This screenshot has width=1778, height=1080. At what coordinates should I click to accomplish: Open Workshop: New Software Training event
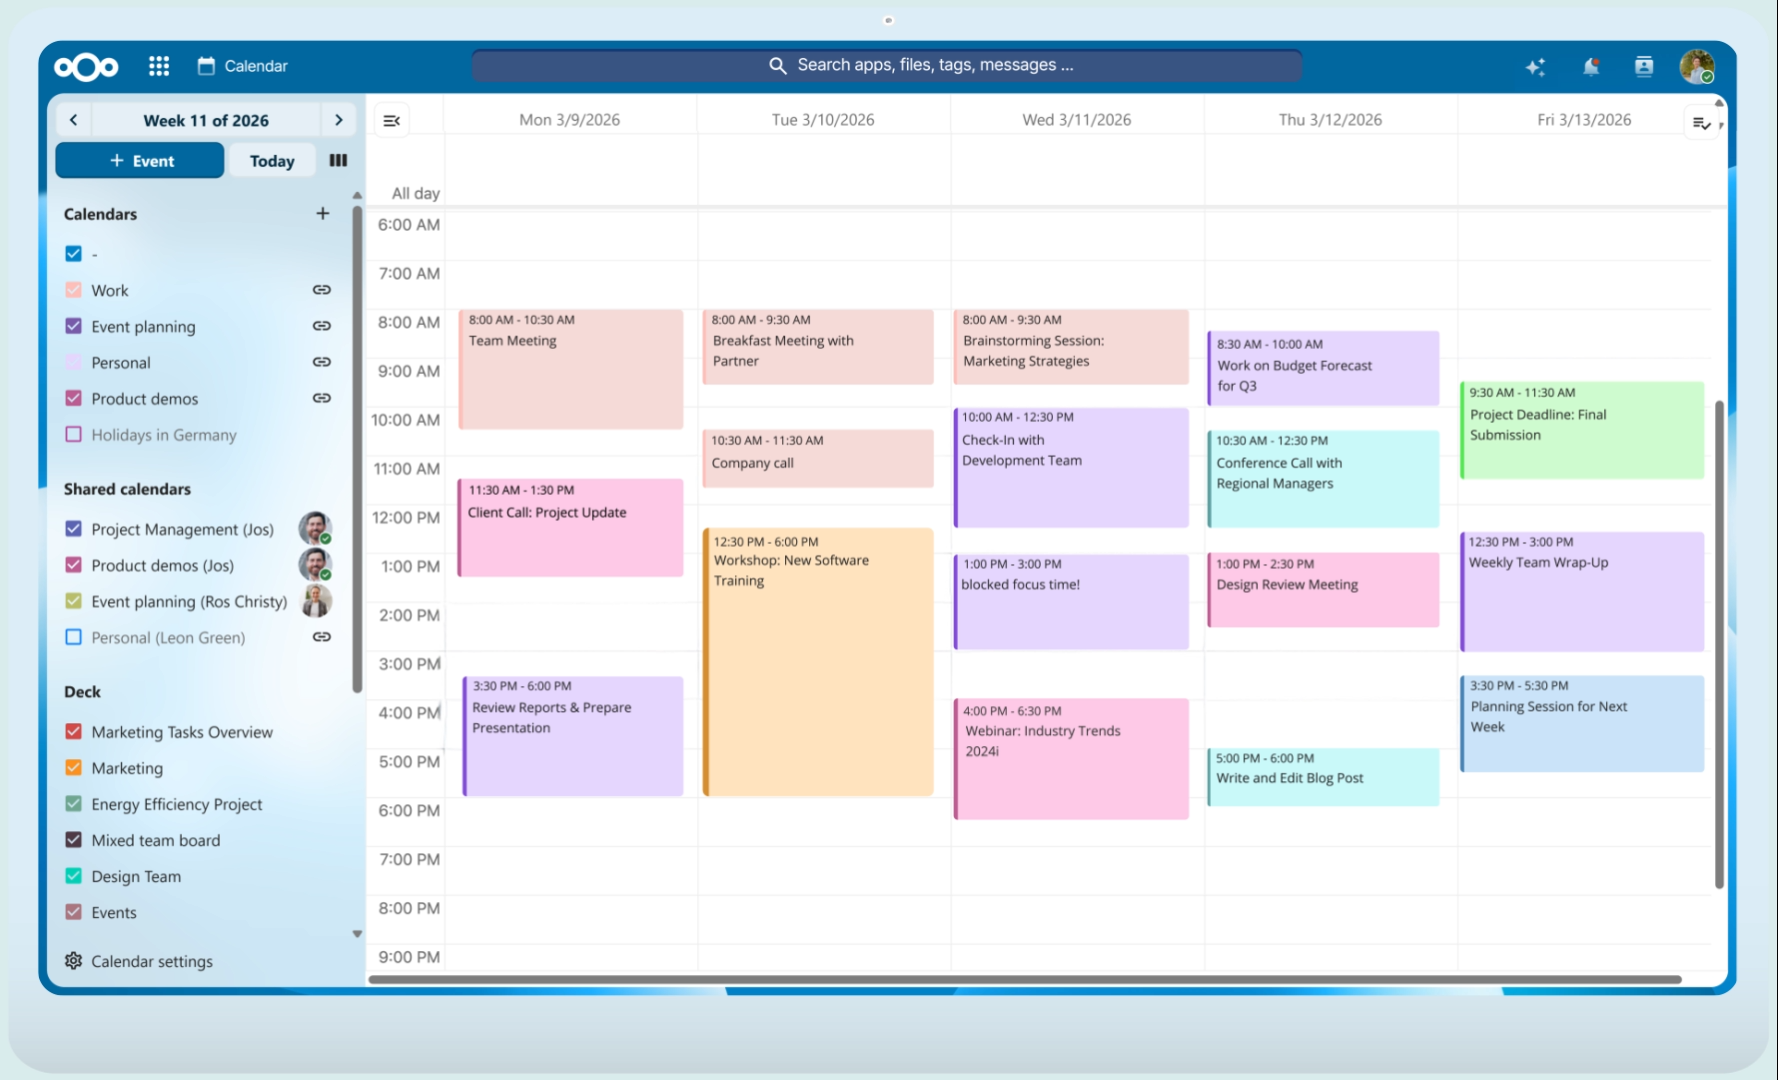(818, 662)
